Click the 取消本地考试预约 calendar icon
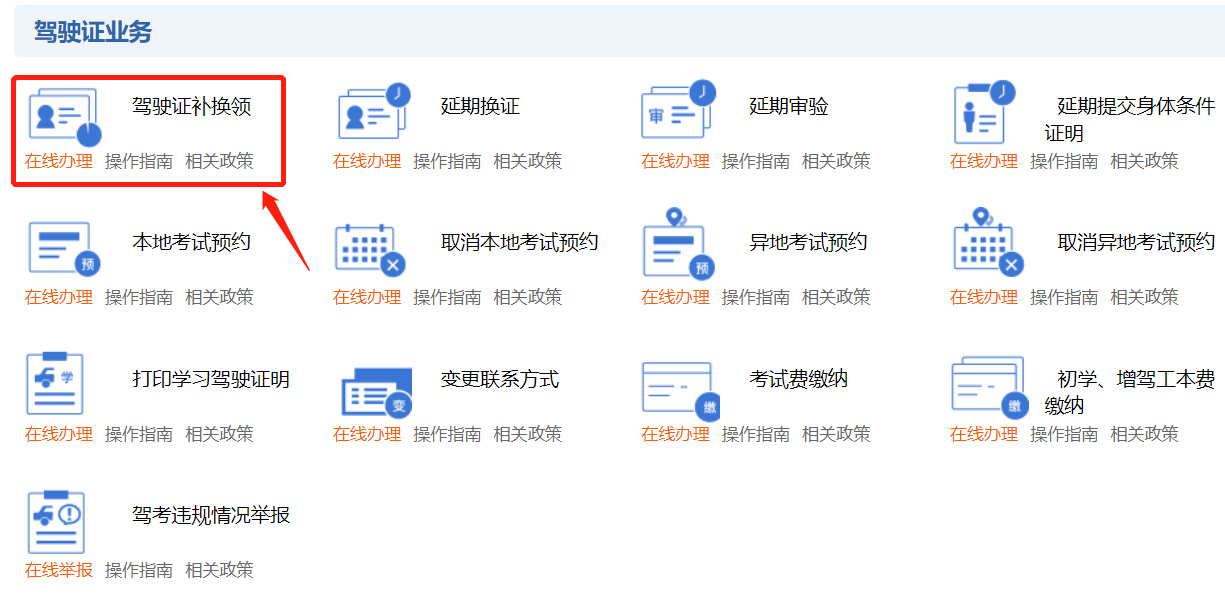 (371, 248)
